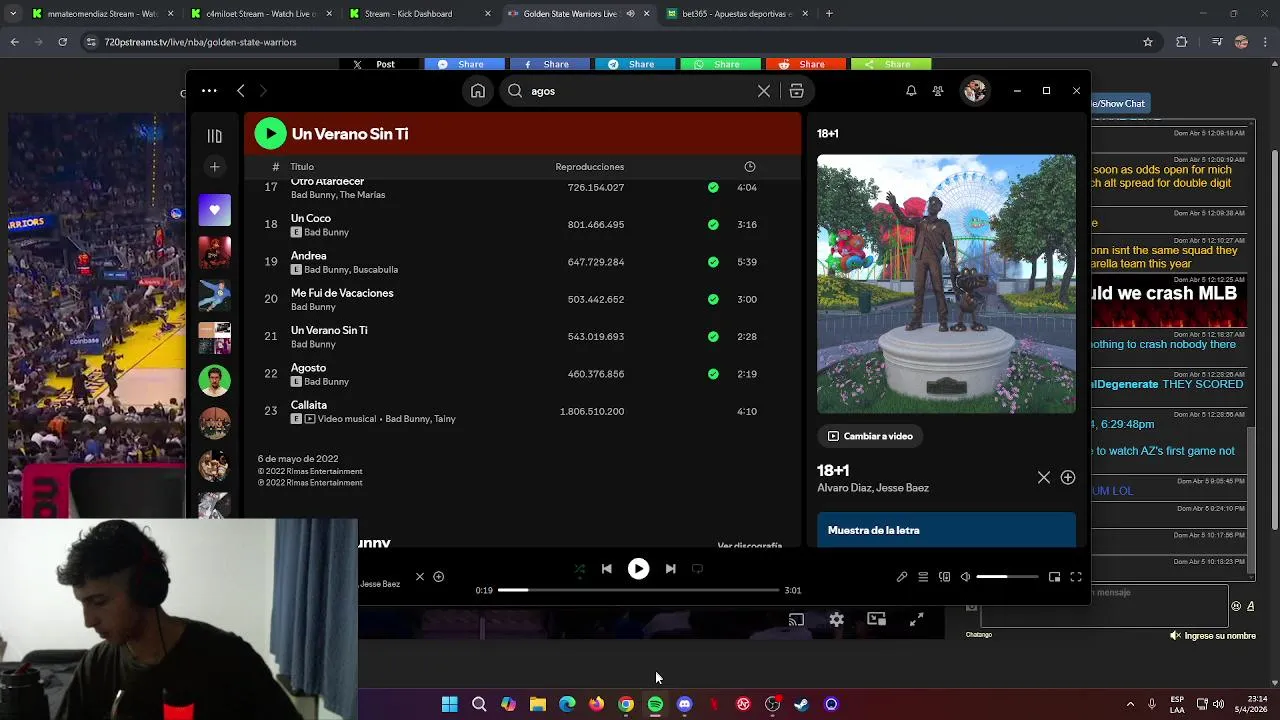Viewport: 1280px width, 720px height.
Task: Toggle saved check for Un Verano Sin Ti track
Action: [713, 337]
